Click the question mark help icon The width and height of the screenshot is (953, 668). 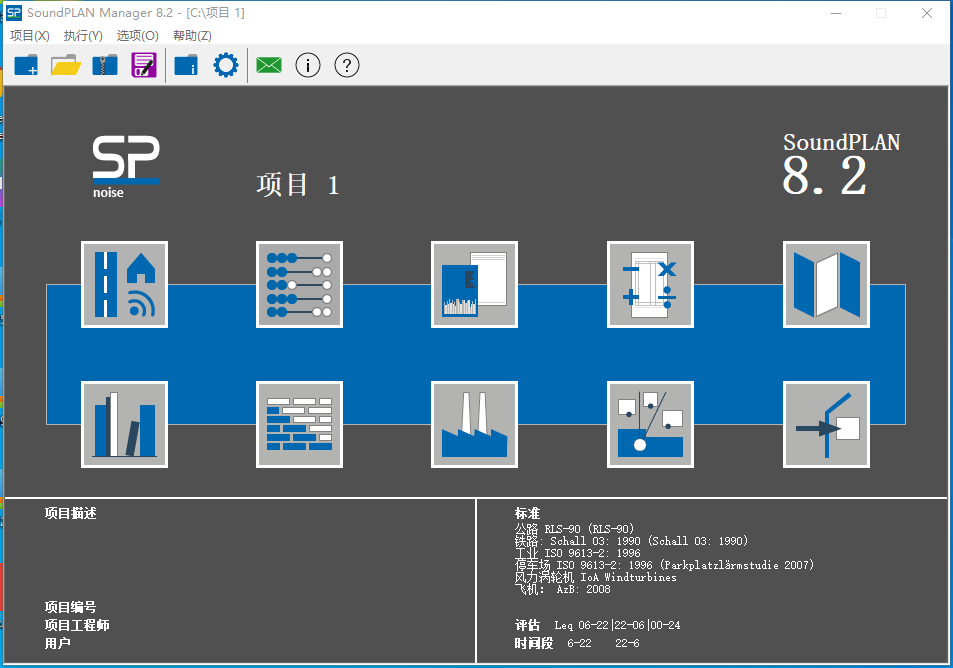pos(346,64)
